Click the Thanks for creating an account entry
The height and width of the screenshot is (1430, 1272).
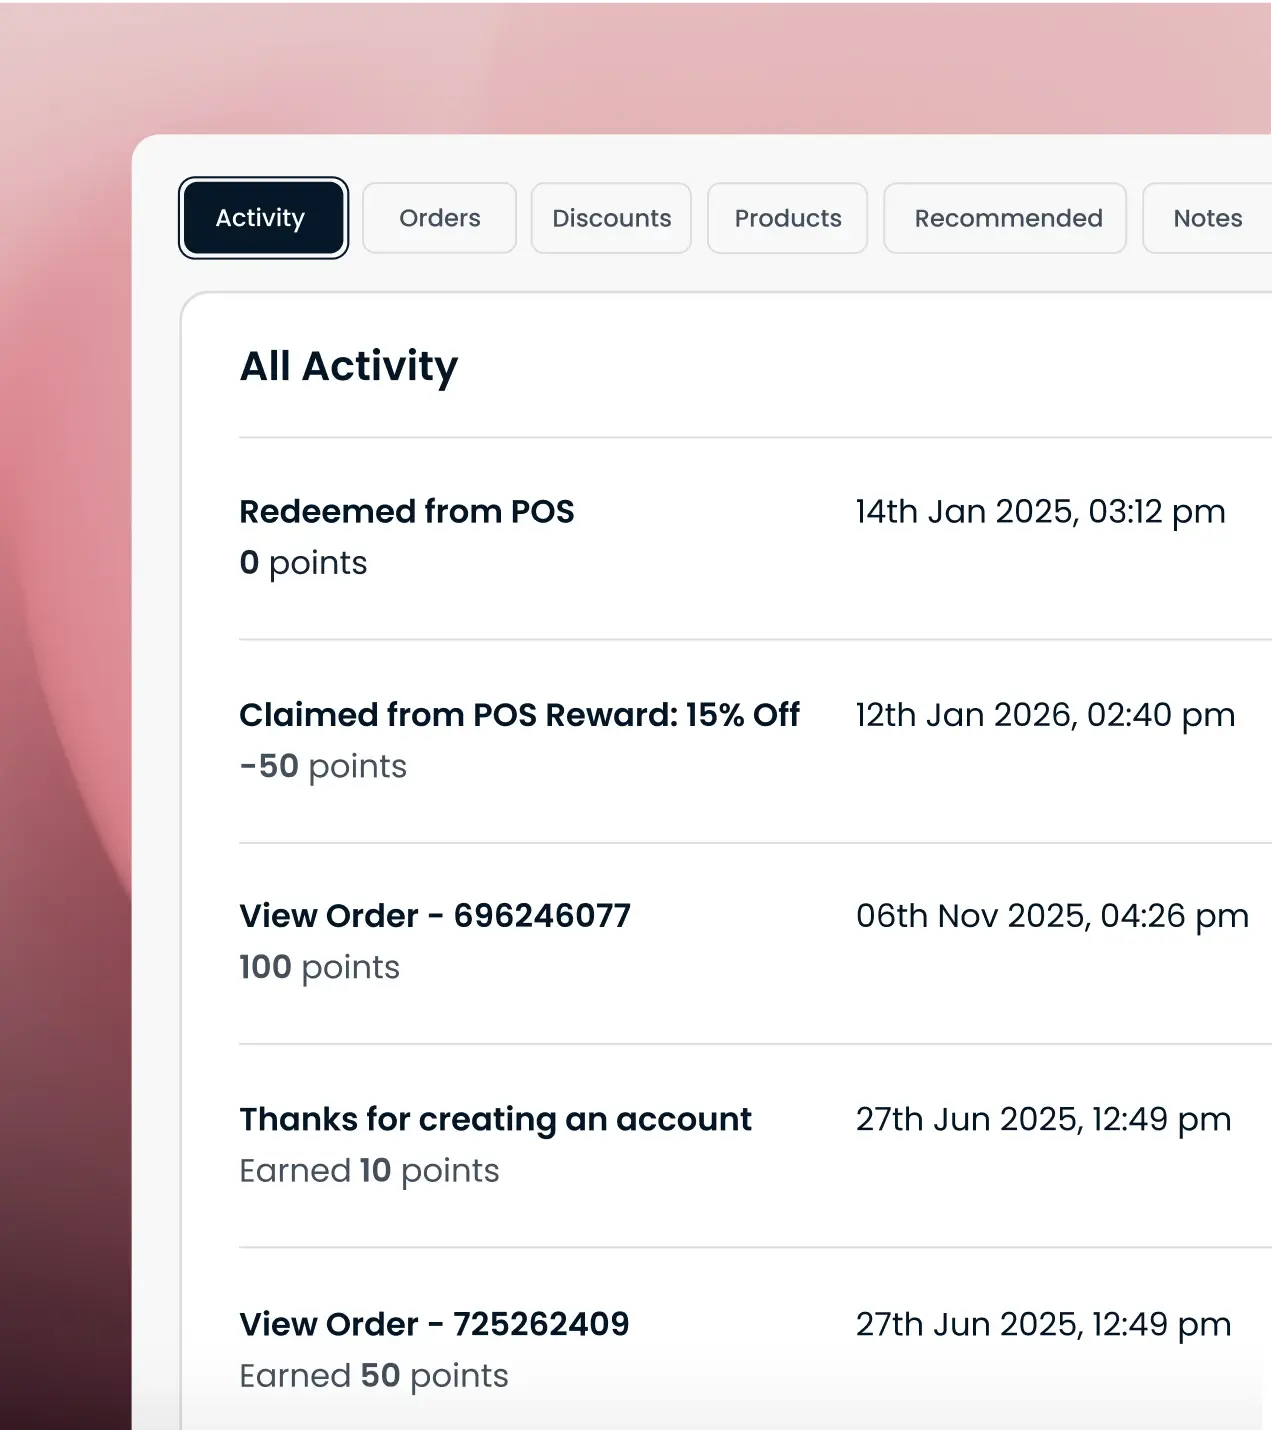click(x=495, y=1118)
